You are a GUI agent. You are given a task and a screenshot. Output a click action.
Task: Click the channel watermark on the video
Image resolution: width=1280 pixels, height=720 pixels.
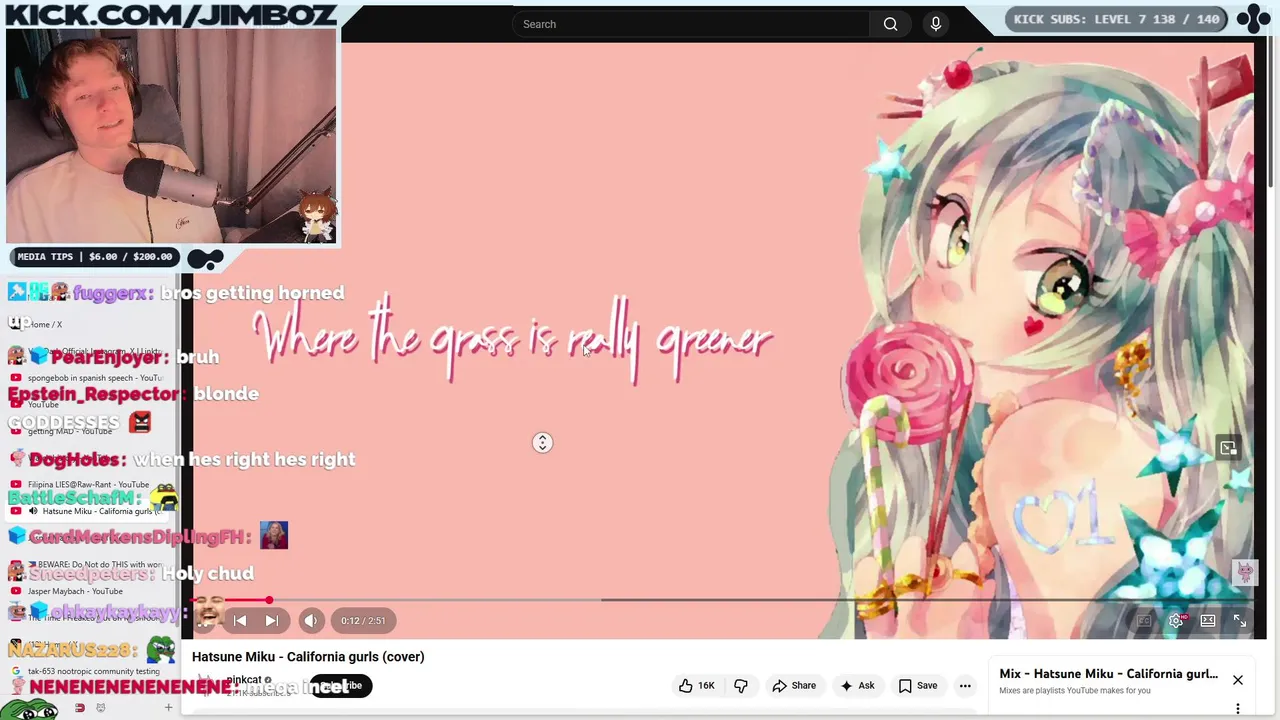(x=1245, y=572)
